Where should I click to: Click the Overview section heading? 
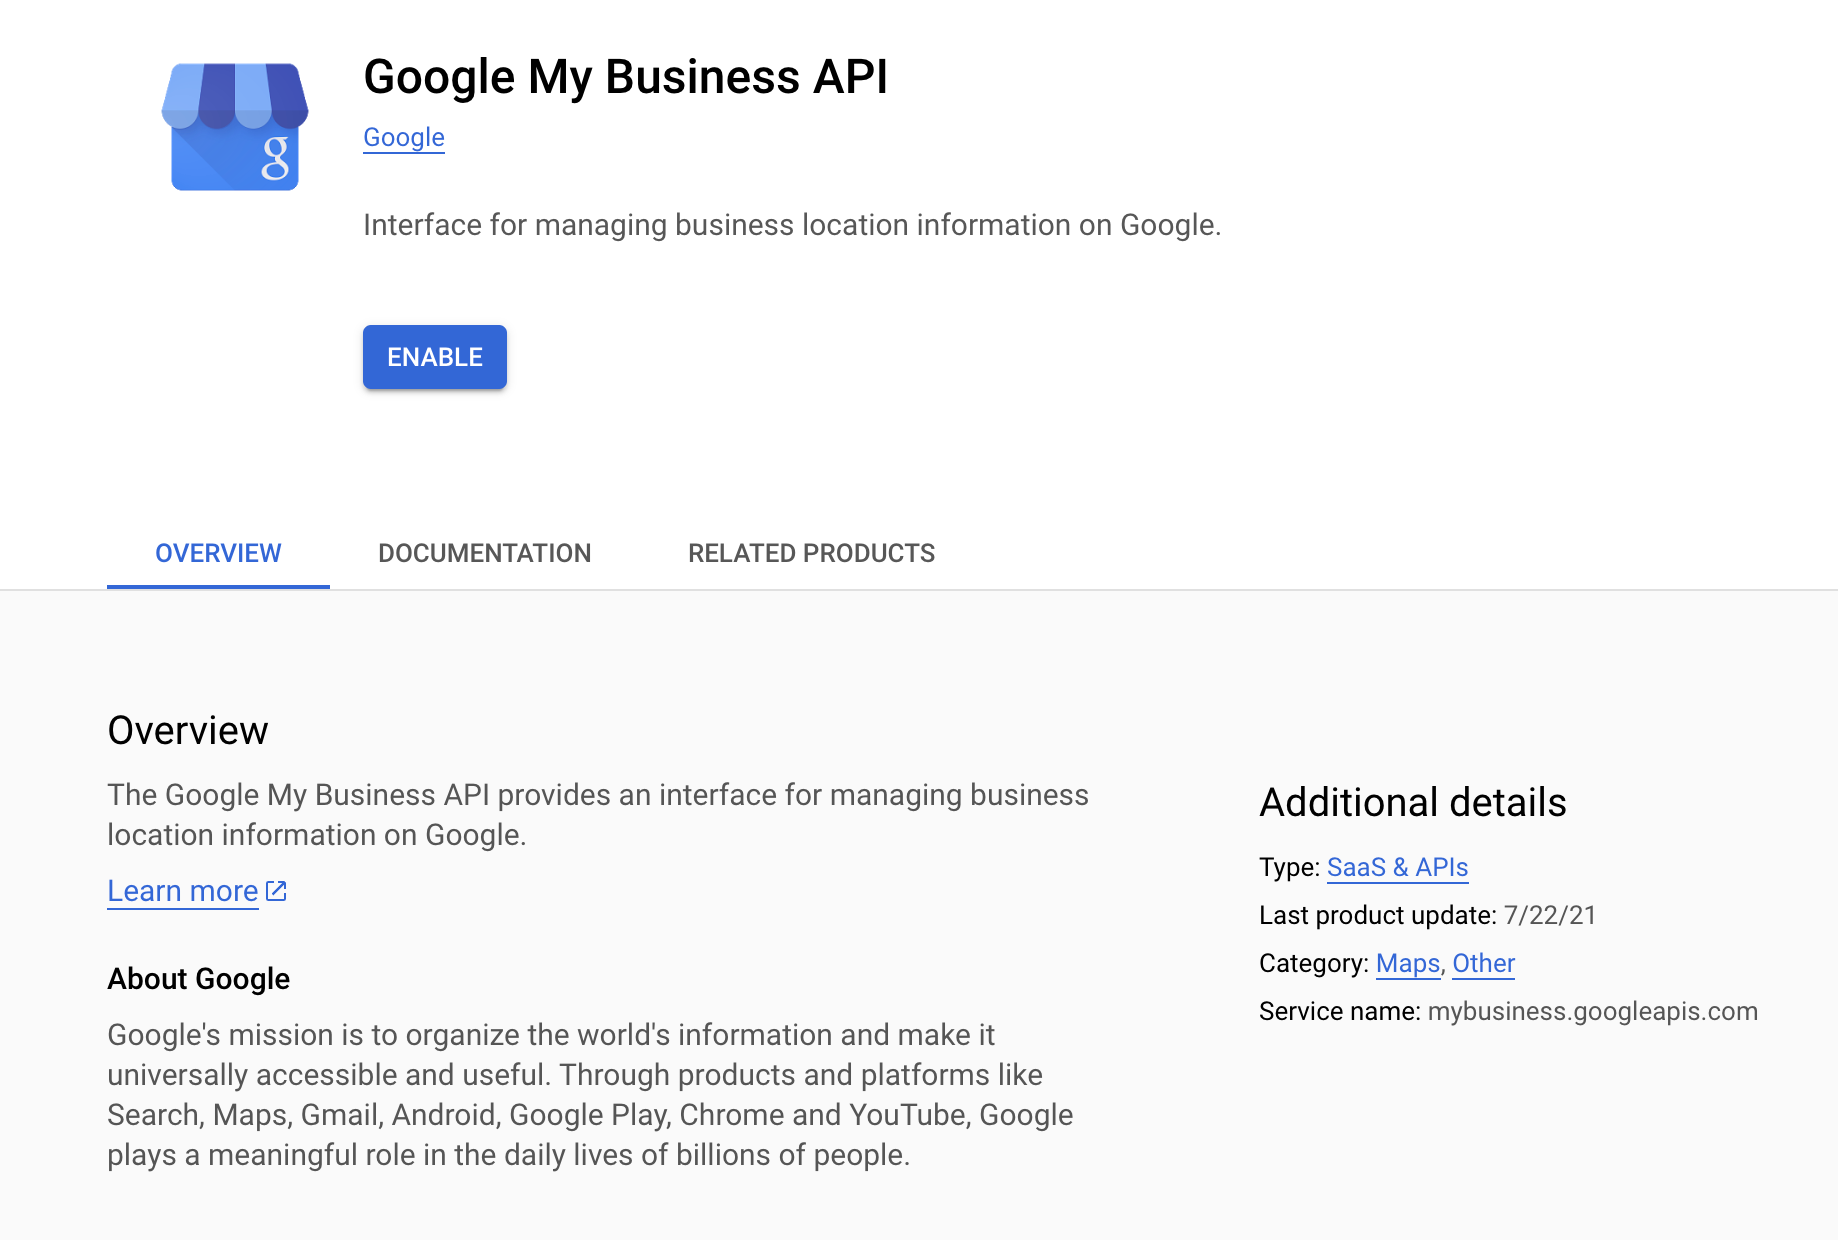click(188, 730)
